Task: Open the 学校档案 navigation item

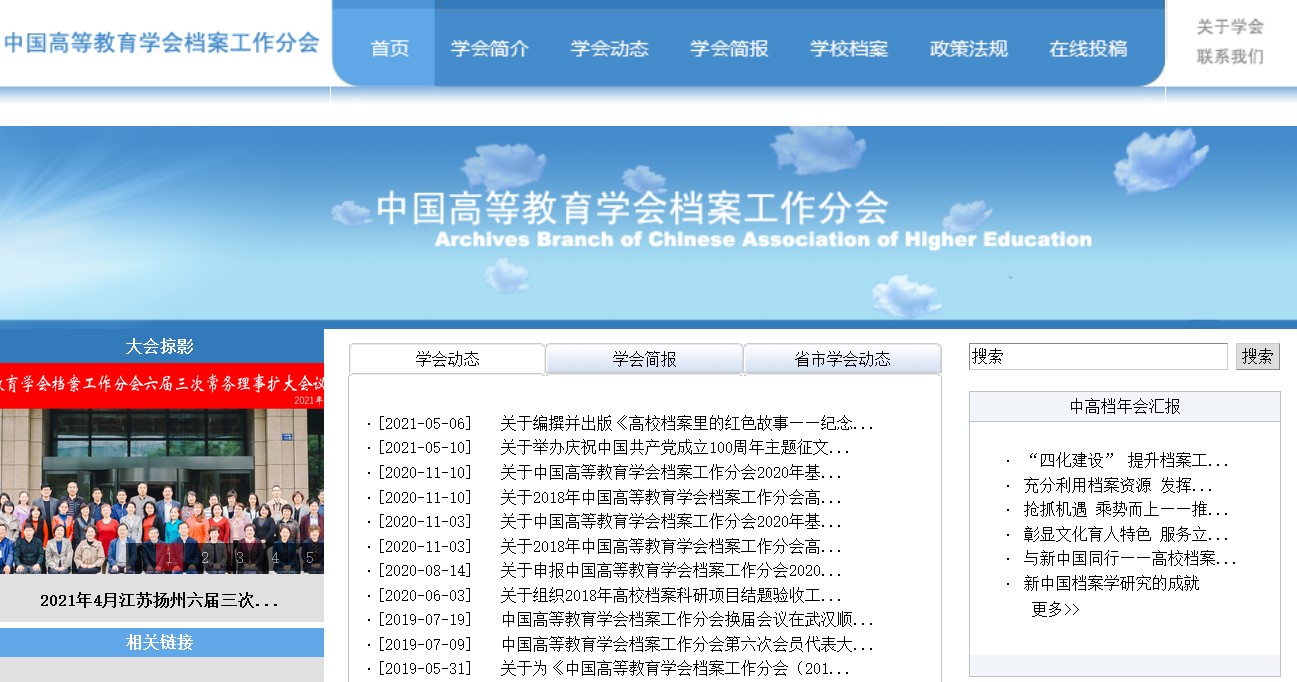Action: [849, 48]
